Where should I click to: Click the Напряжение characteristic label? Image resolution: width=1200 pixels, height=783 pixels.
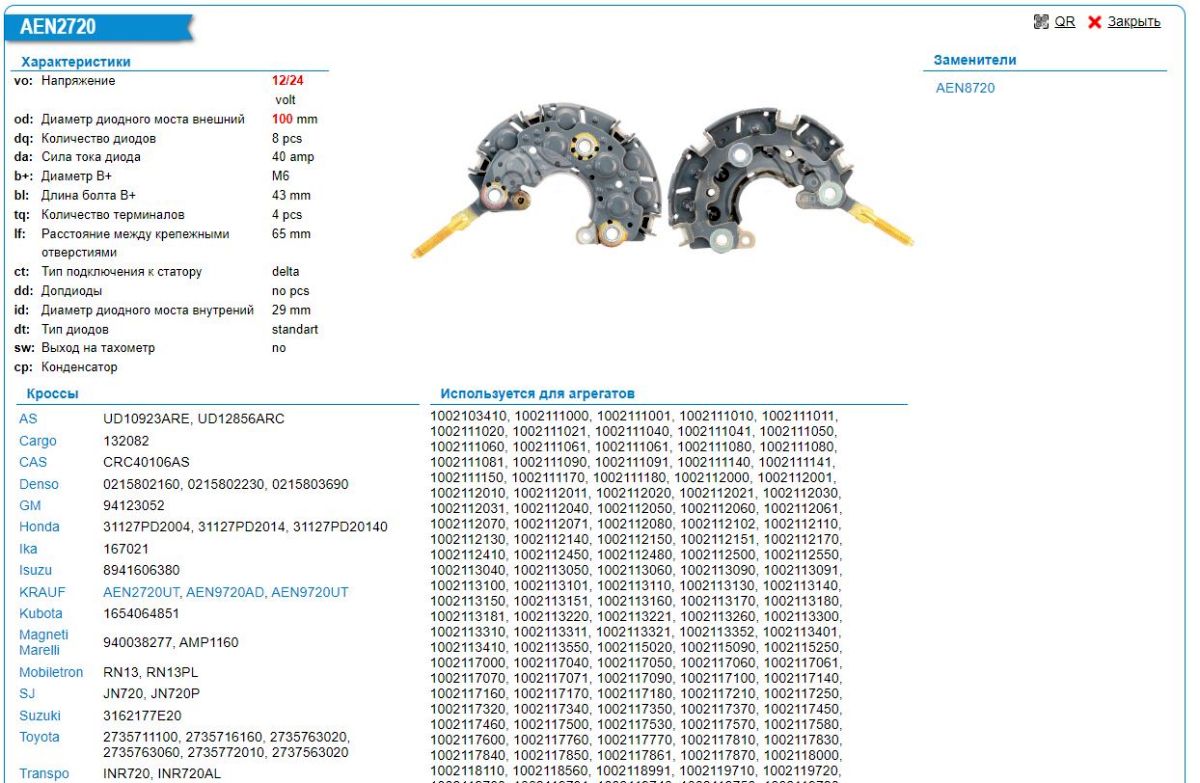78,81
